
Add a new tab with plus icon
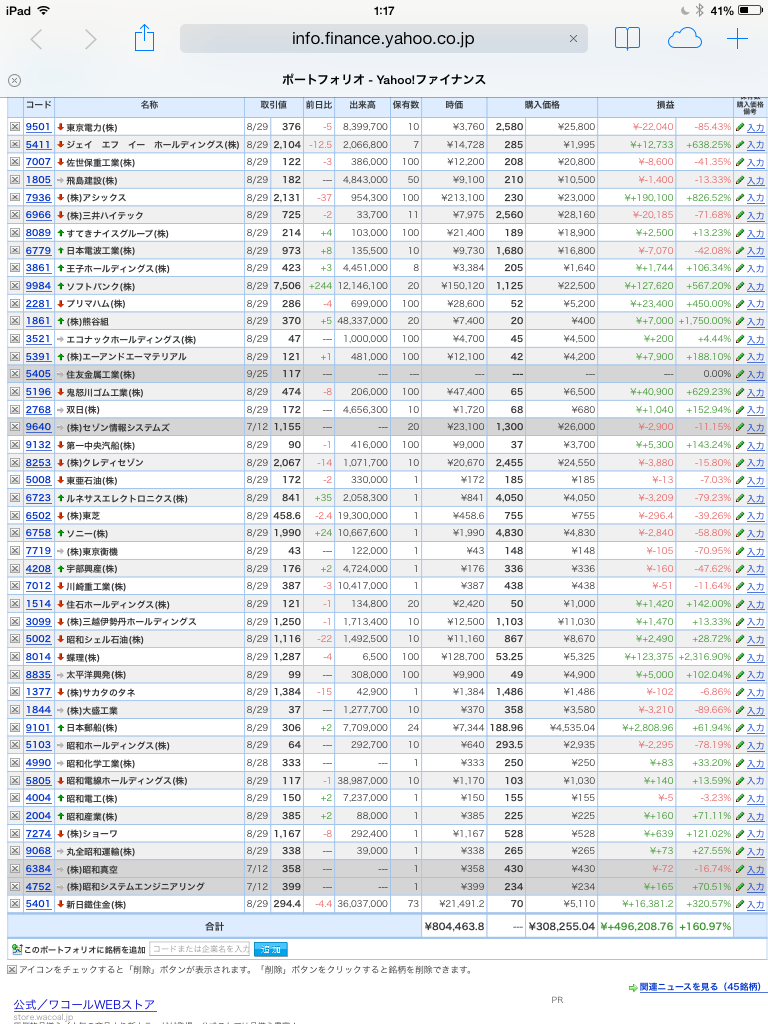pyautogui.click(x=737, y=39)
